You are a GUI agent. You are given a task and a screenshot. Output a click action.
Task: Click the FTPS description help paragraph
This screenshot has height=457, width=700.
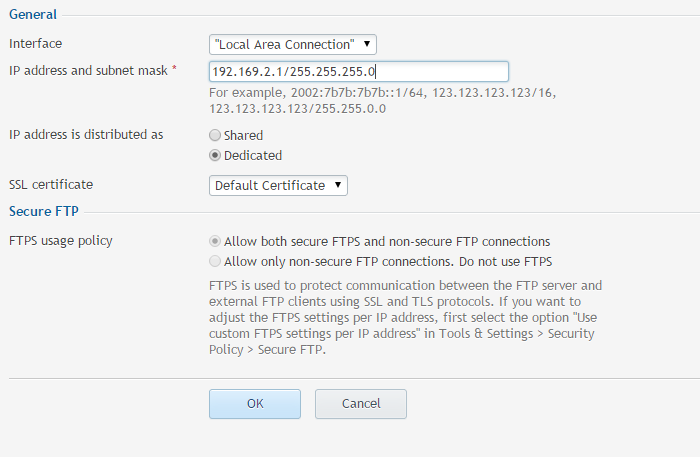[x=405, y=317]
